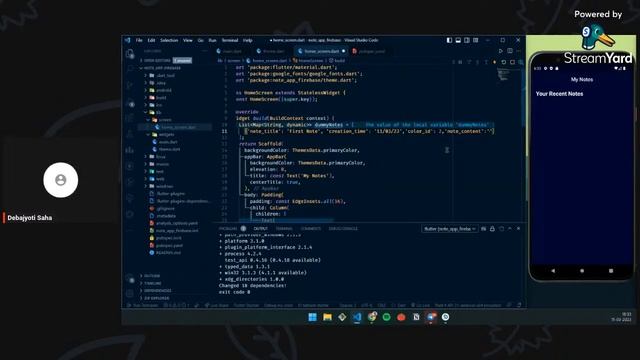Toggle the primary side bar layout

449,40
